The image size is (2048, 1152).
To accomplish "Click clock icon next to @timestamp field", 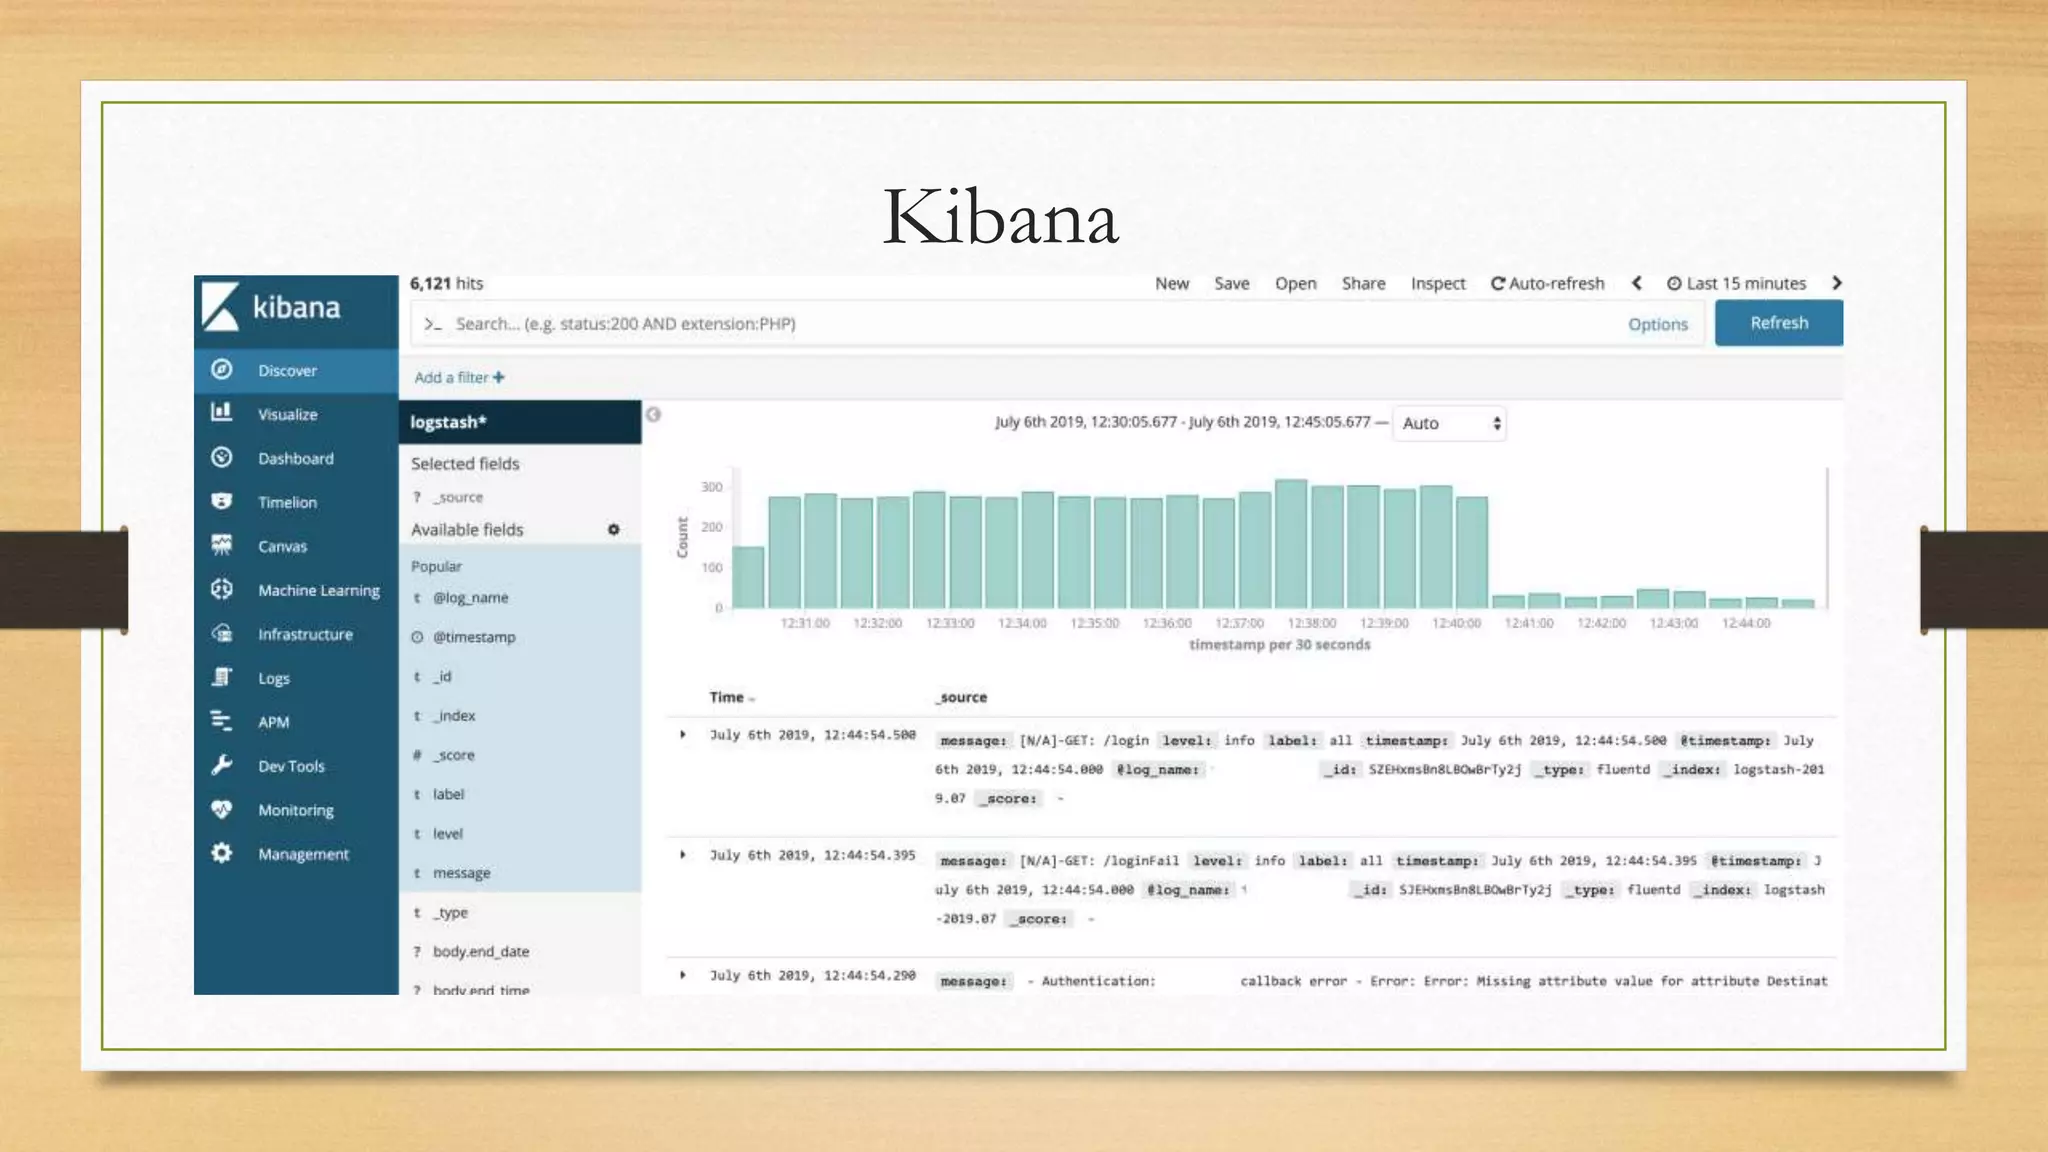I will 418,637.
